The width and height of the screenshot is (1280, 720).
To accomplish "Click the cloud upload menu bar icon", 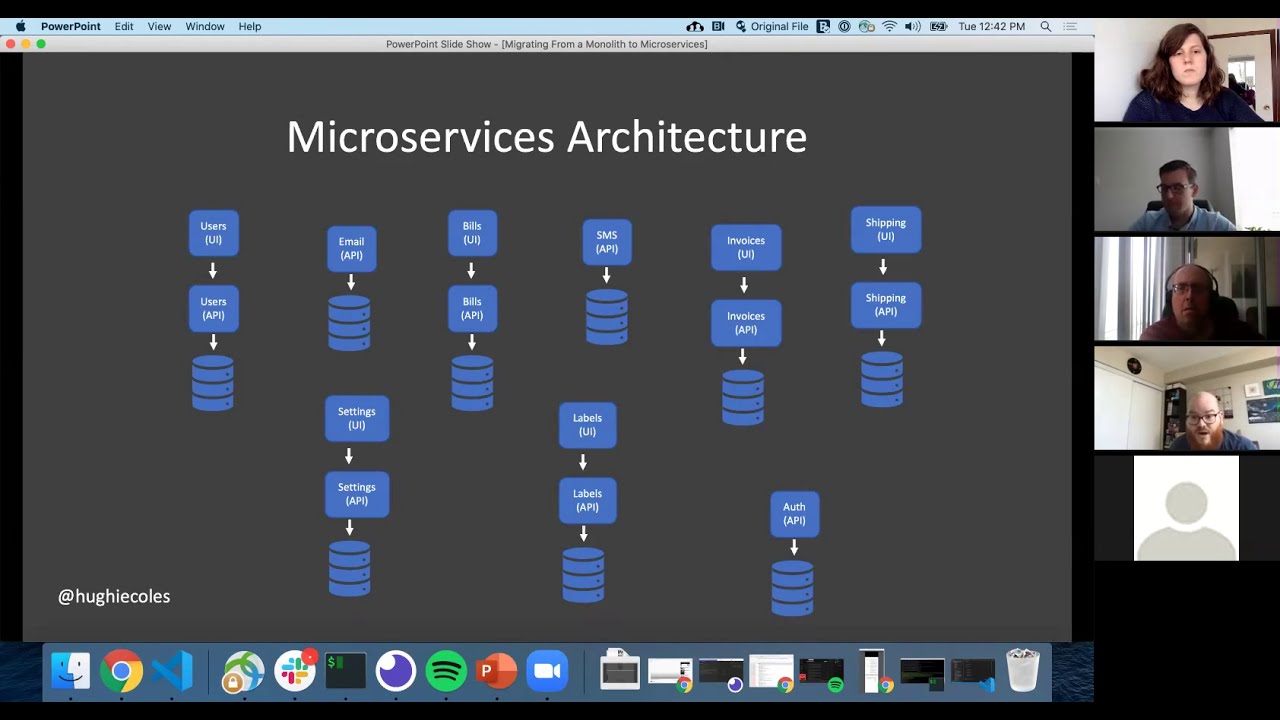I will [695, 26].
